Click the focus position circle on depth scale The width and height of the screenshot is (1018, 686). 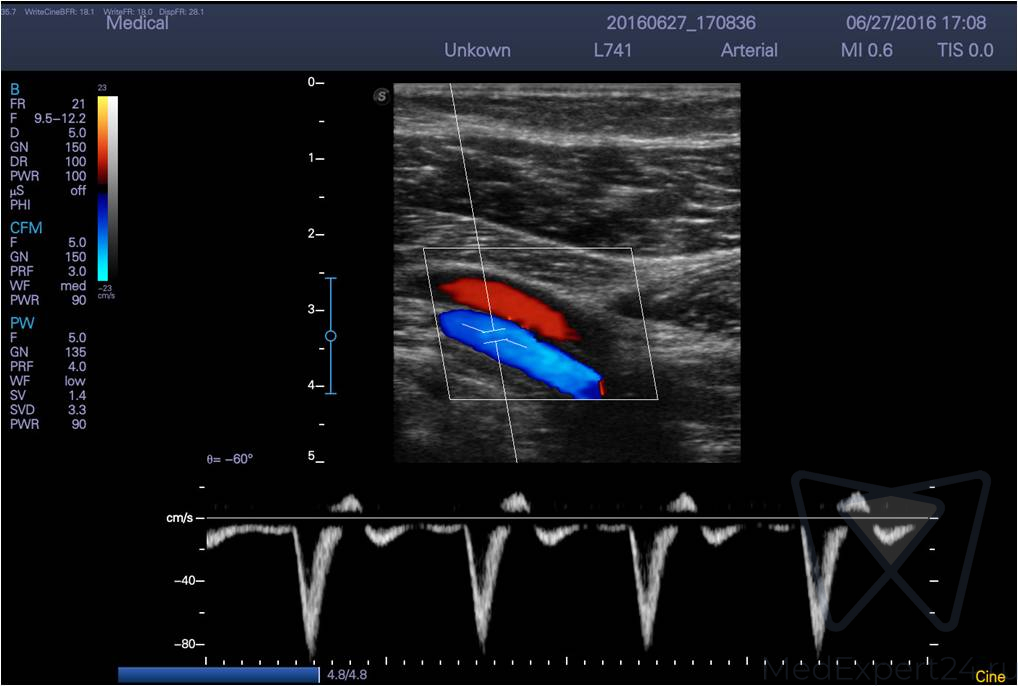tap(331, 336)
